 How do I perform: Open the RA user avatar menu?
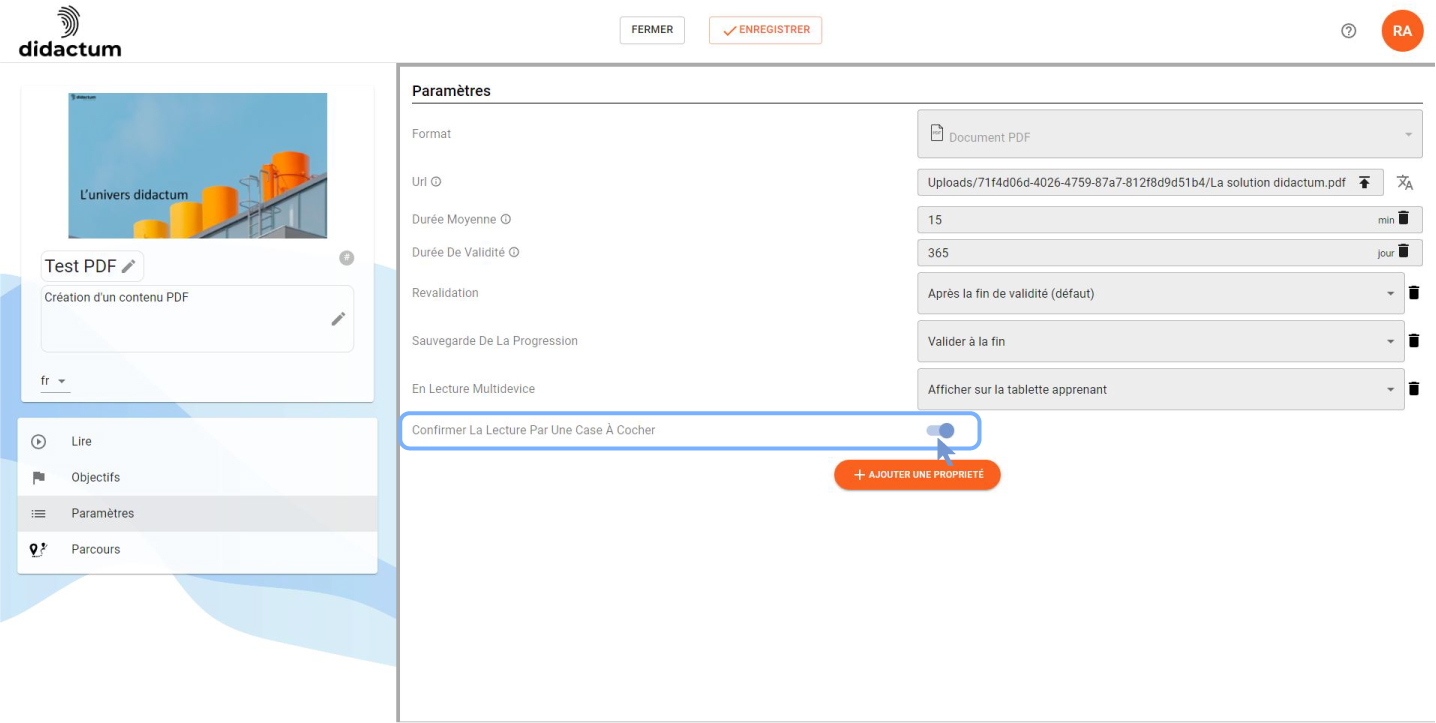click(x=1402, y=31)
